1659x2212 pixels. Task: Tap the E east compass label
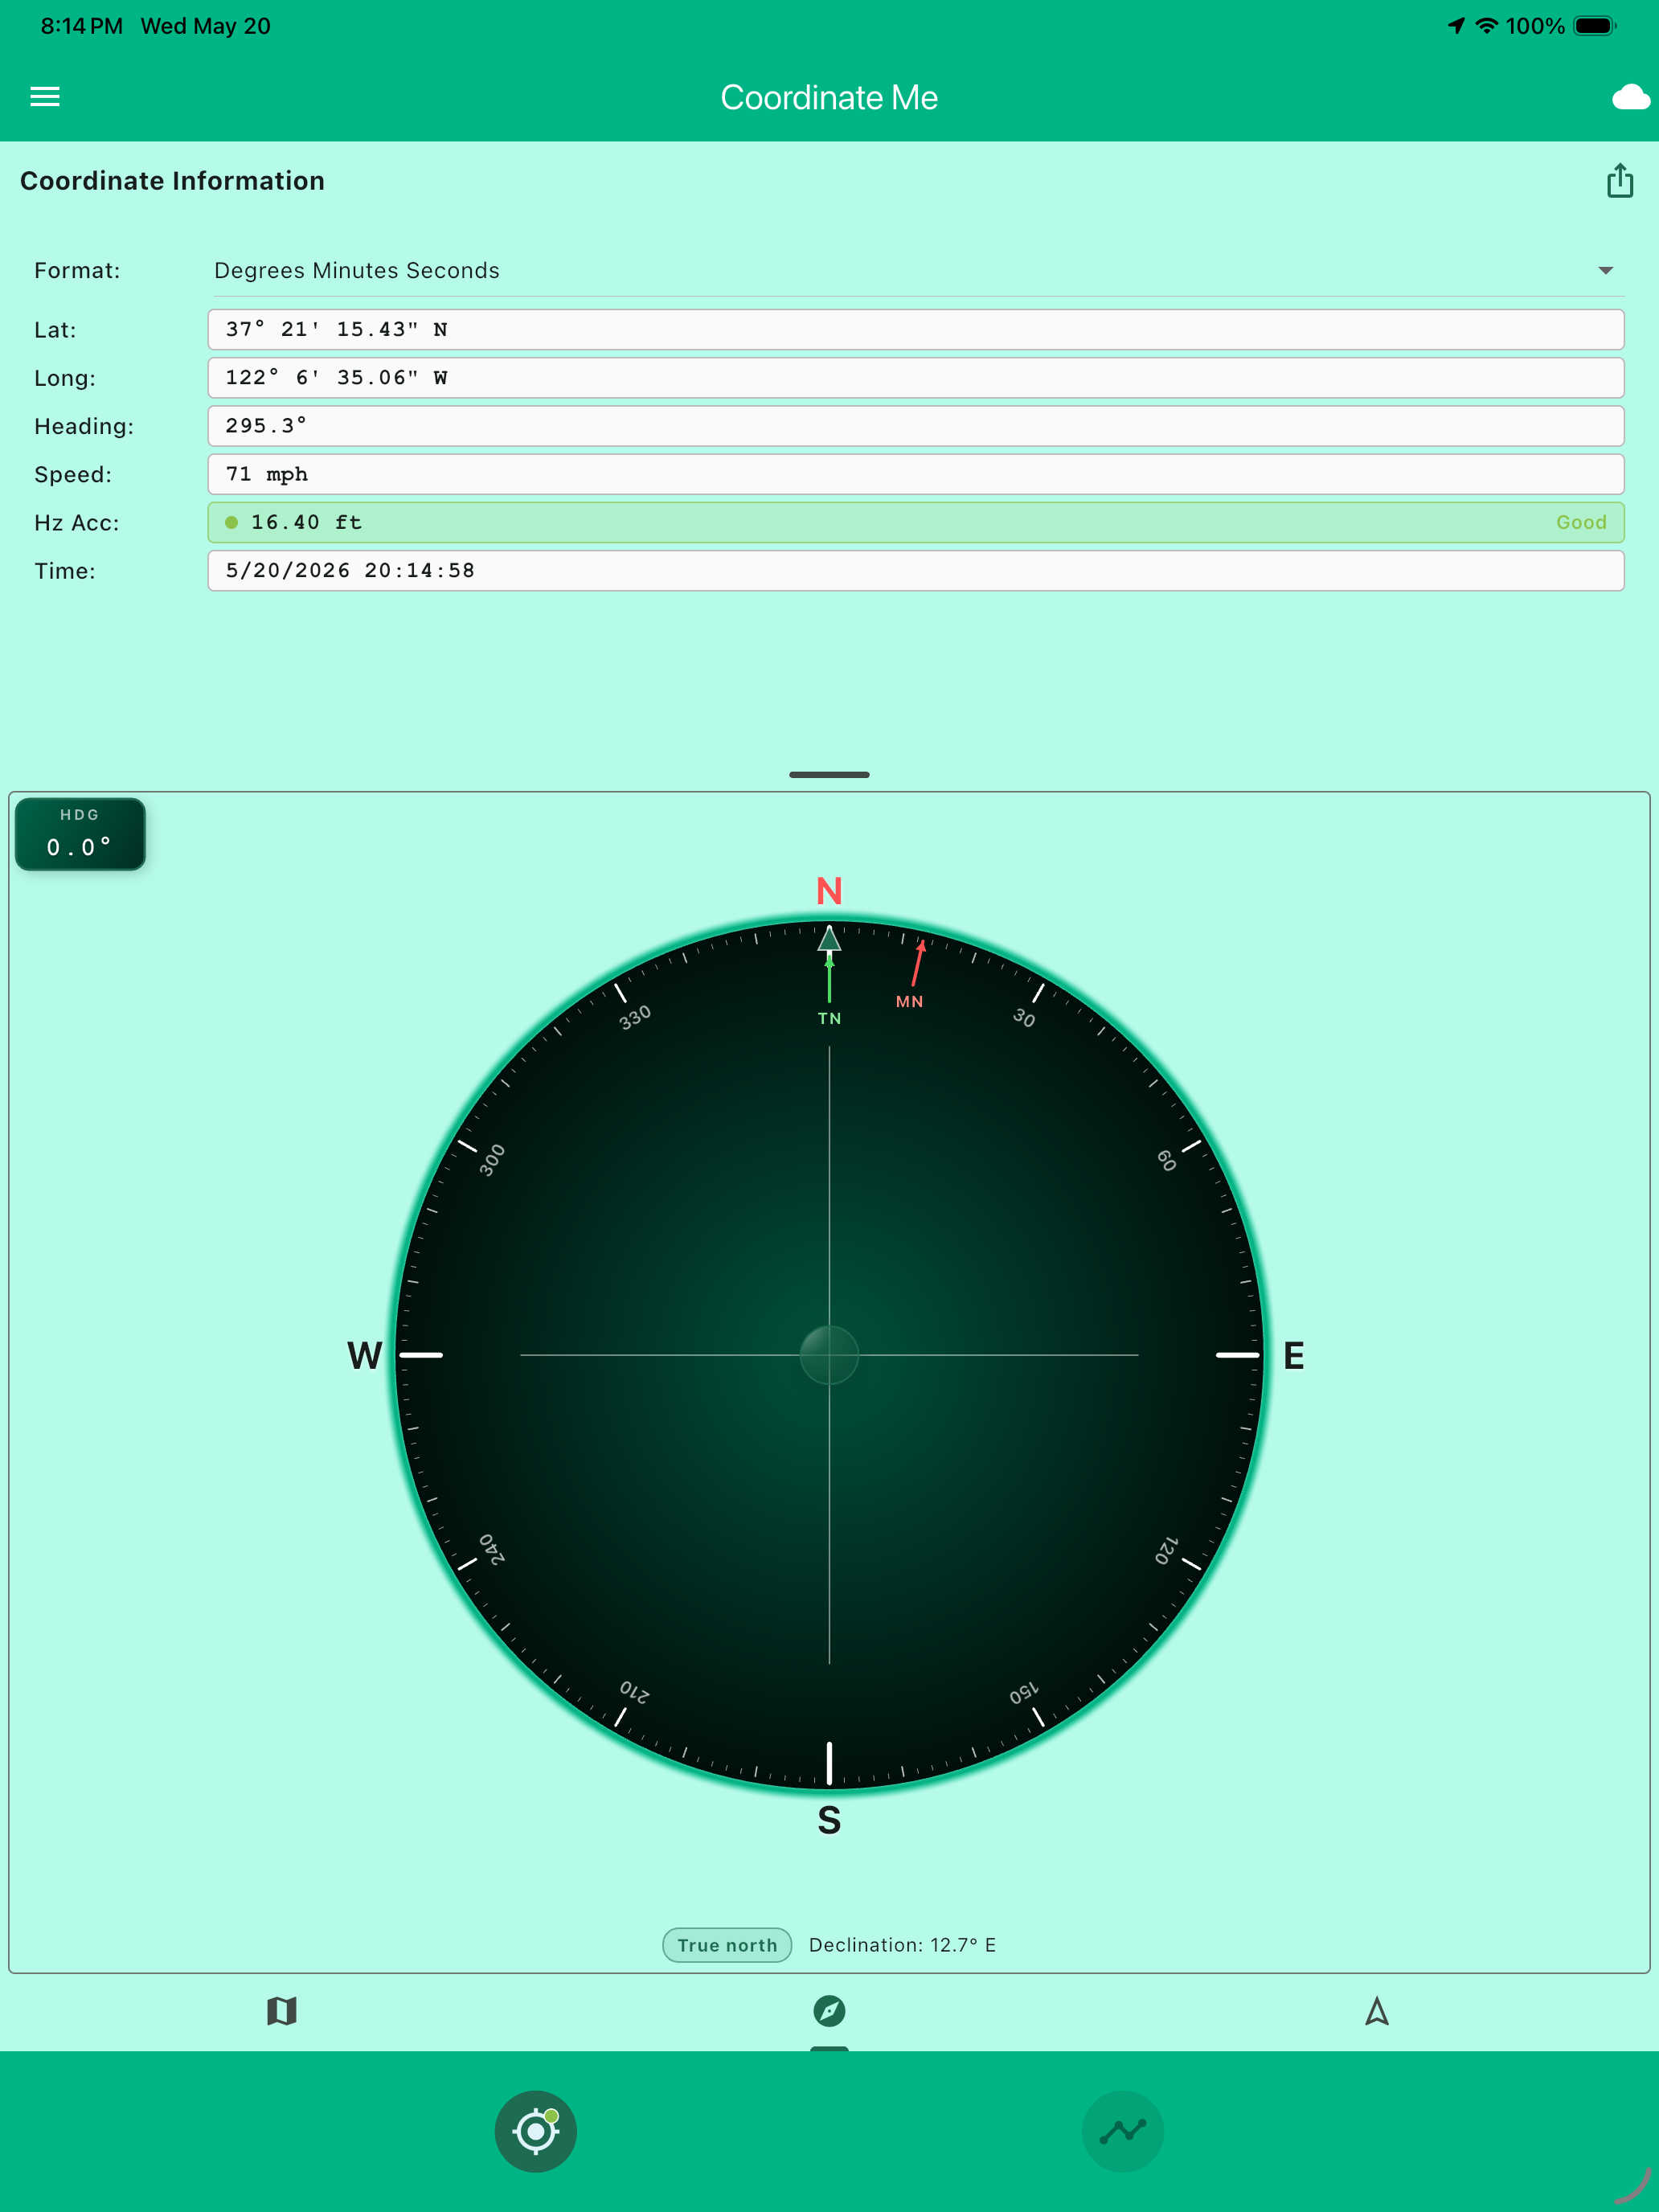1293,1356
